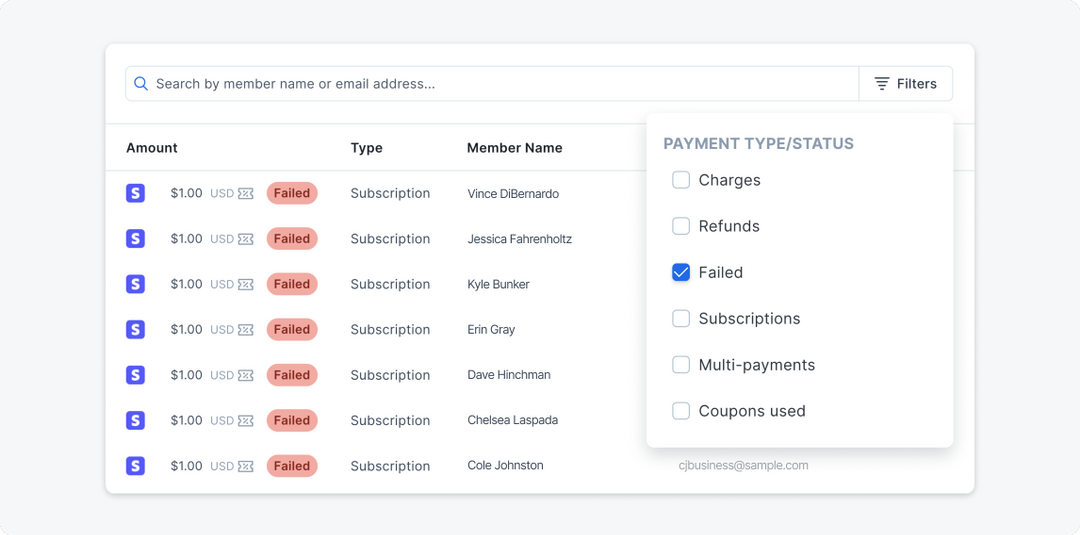Click coupon ticket icon in Kyle Bunker's row
The height and width of the screenshot is (535, 1080).
pos(246,285)
